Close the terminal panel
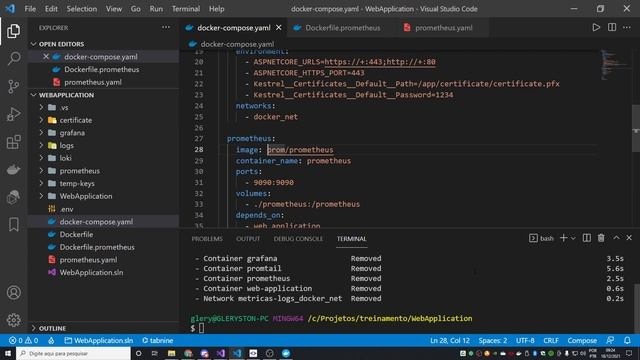 pos(629,238)
